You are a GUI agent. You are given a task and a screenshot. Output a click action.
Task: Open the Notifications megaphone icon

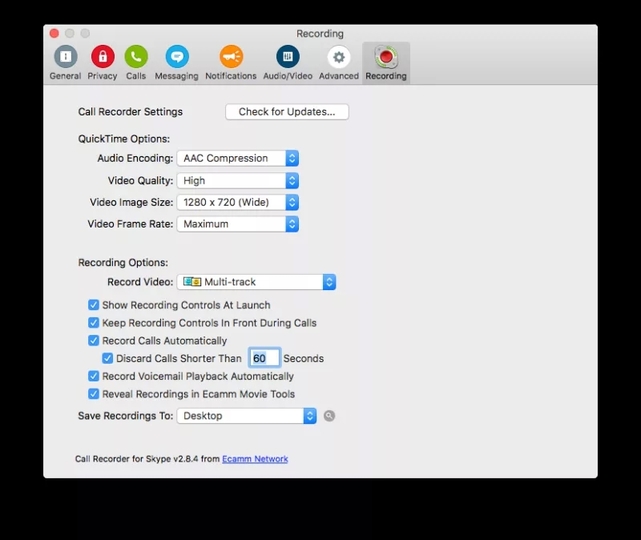click(x=231, y=56)
